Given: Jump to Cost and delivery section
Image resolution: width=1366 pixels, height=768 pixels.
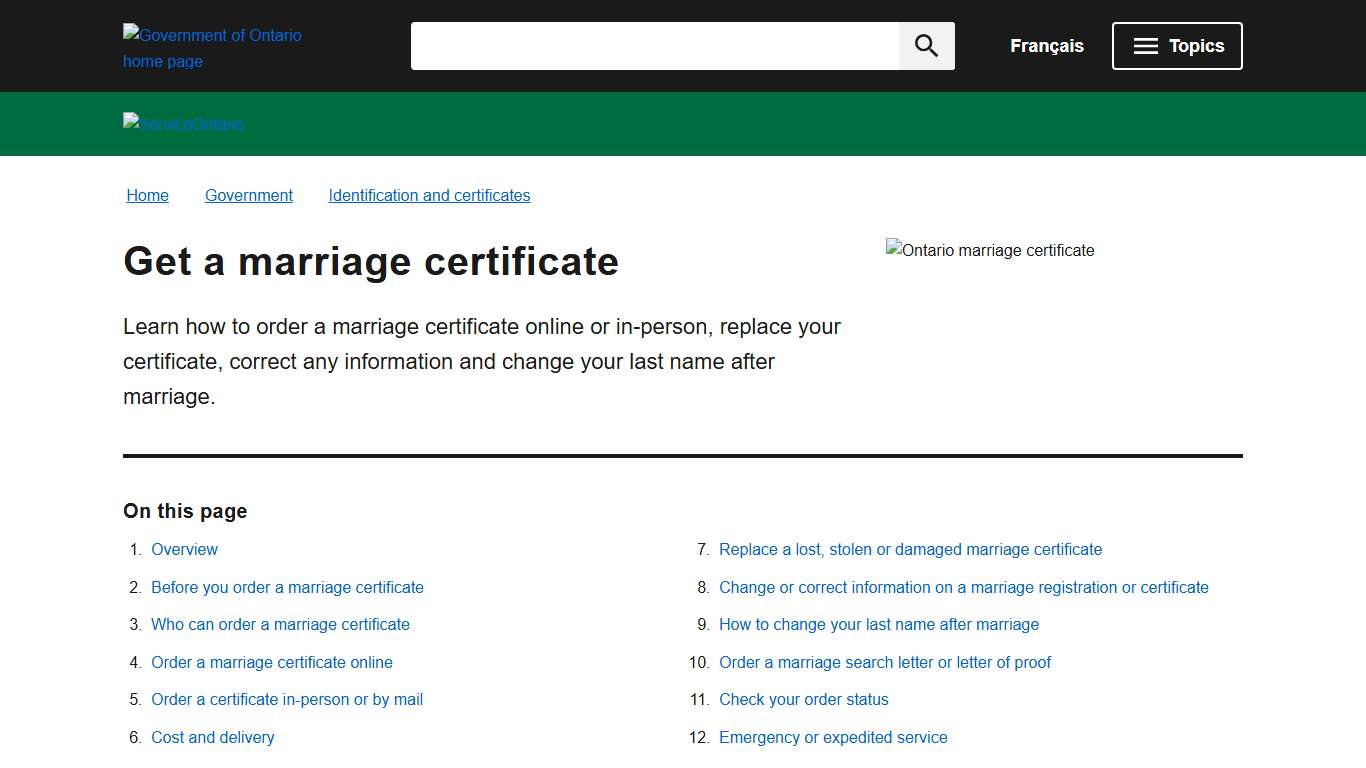Looking at the screenshot, I should point(213,737).
